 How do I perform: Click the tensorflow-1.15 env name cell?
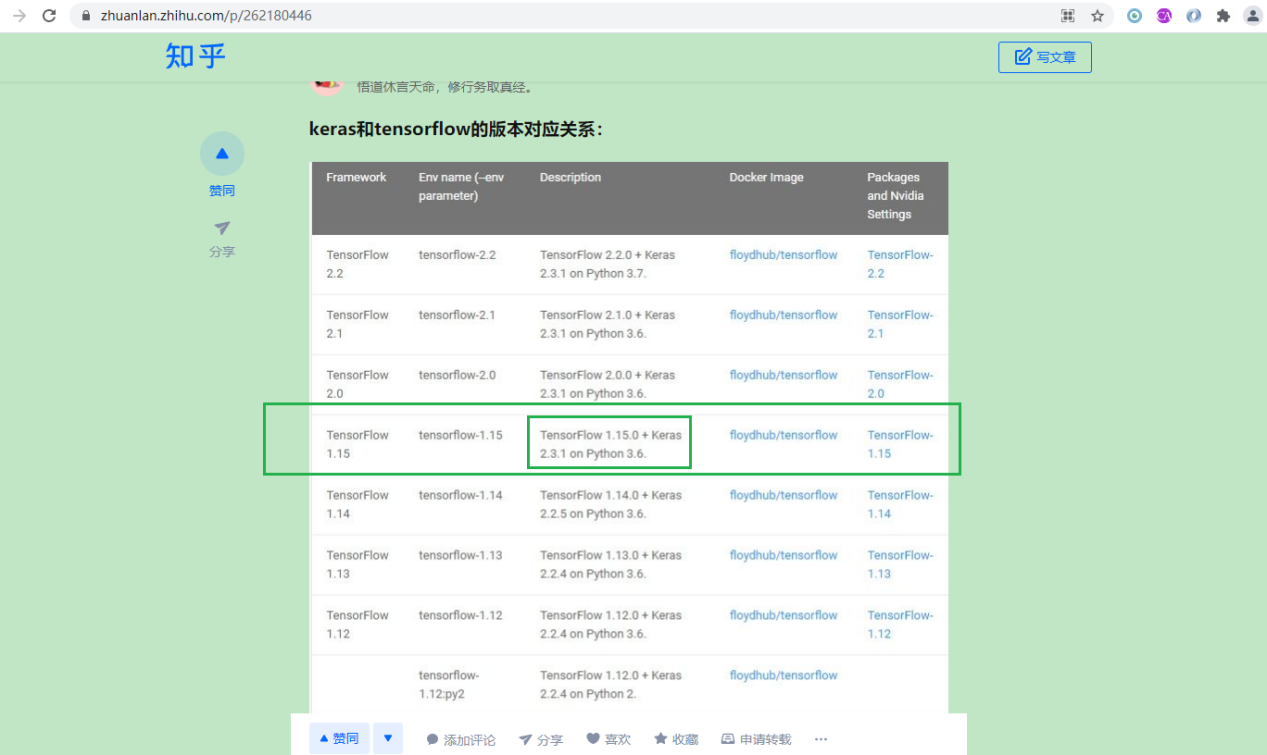460,435
